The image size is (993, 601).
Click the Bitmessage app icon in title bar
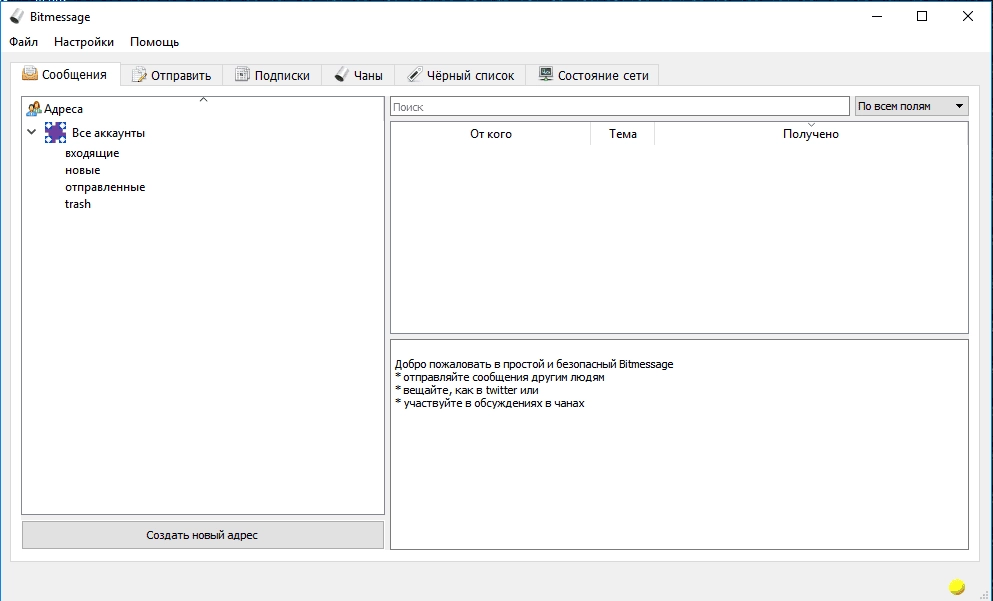(x=16, y=16)
